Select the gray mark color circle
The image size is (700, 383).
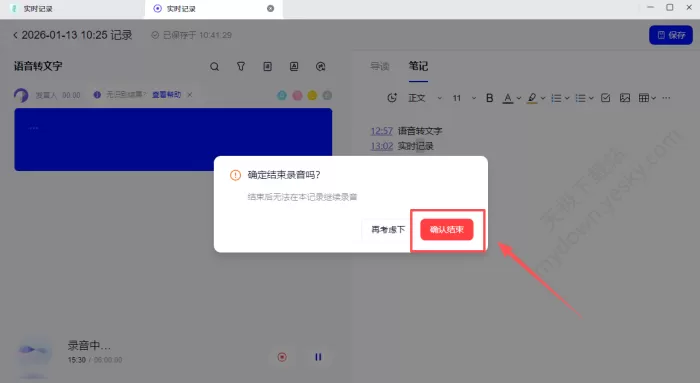click(x=327, y=95)
